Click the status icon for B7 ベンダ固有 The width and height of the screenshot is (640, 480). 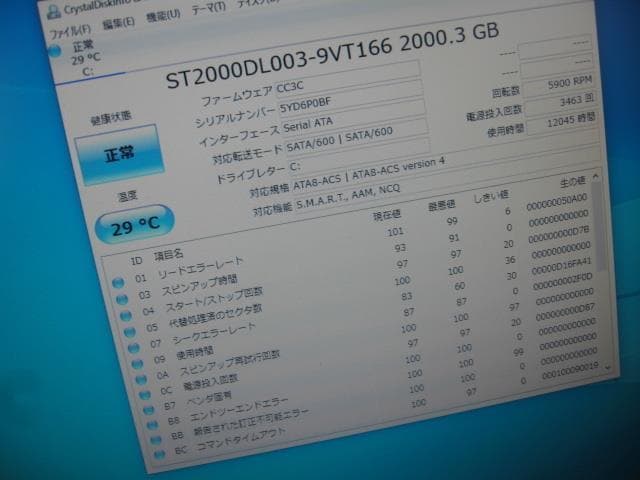[149, 409]
